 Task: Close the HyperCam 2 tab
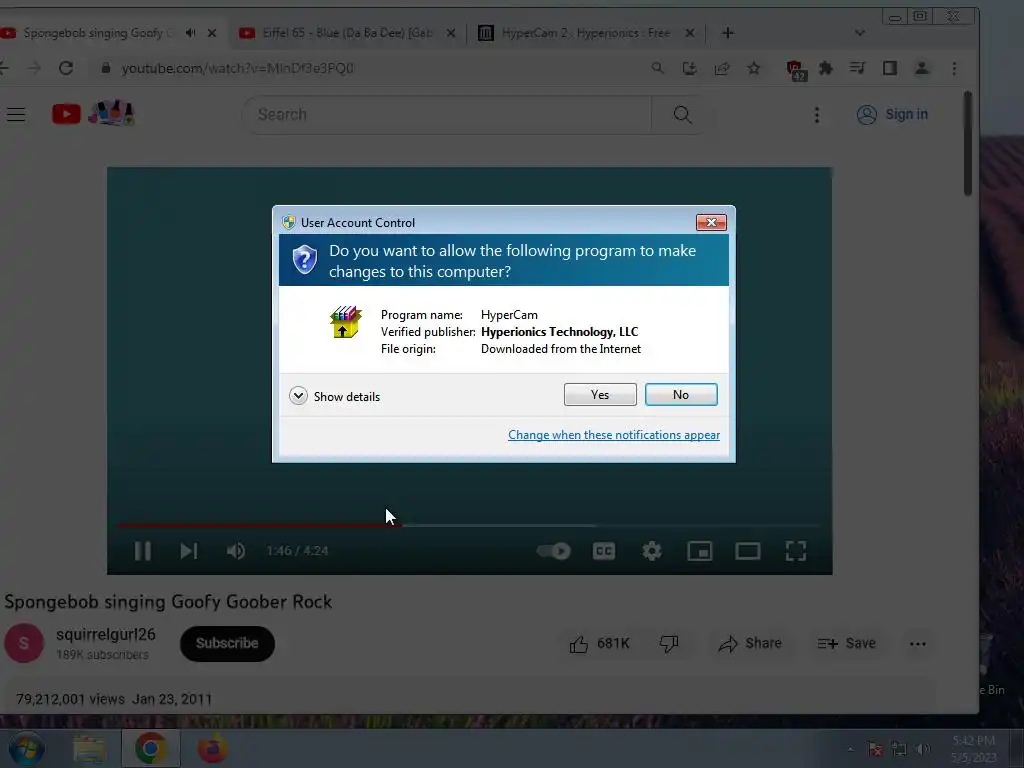click(690, 33)
